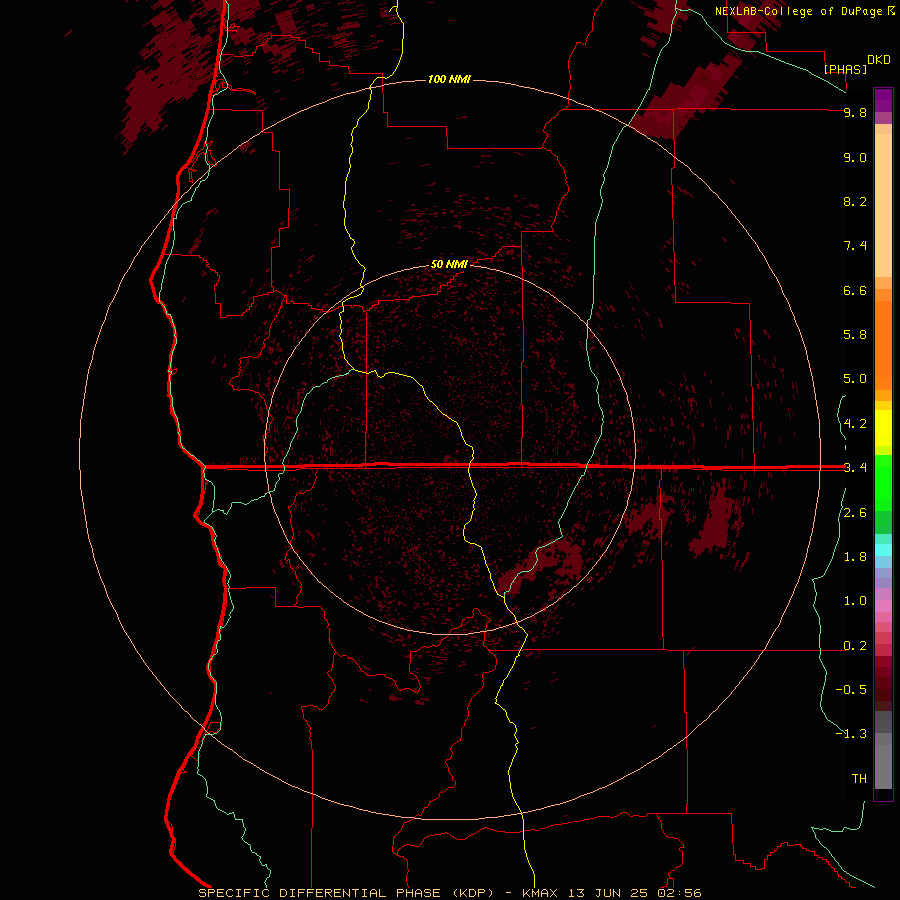Click the 8.2 scale value

tap(855, 201)
